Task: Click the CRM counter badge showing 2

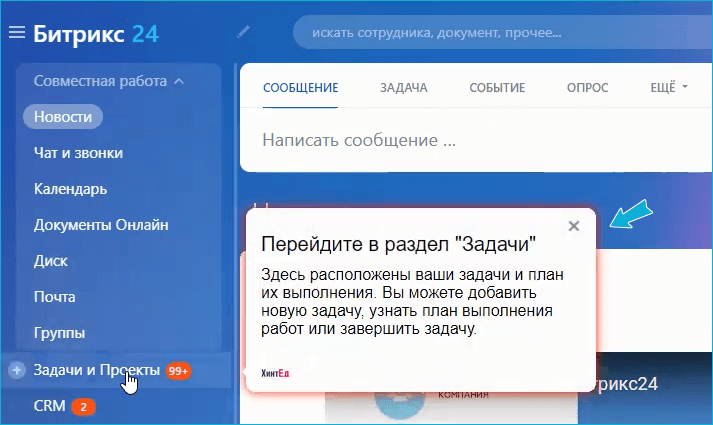Action: pos(83,407)
